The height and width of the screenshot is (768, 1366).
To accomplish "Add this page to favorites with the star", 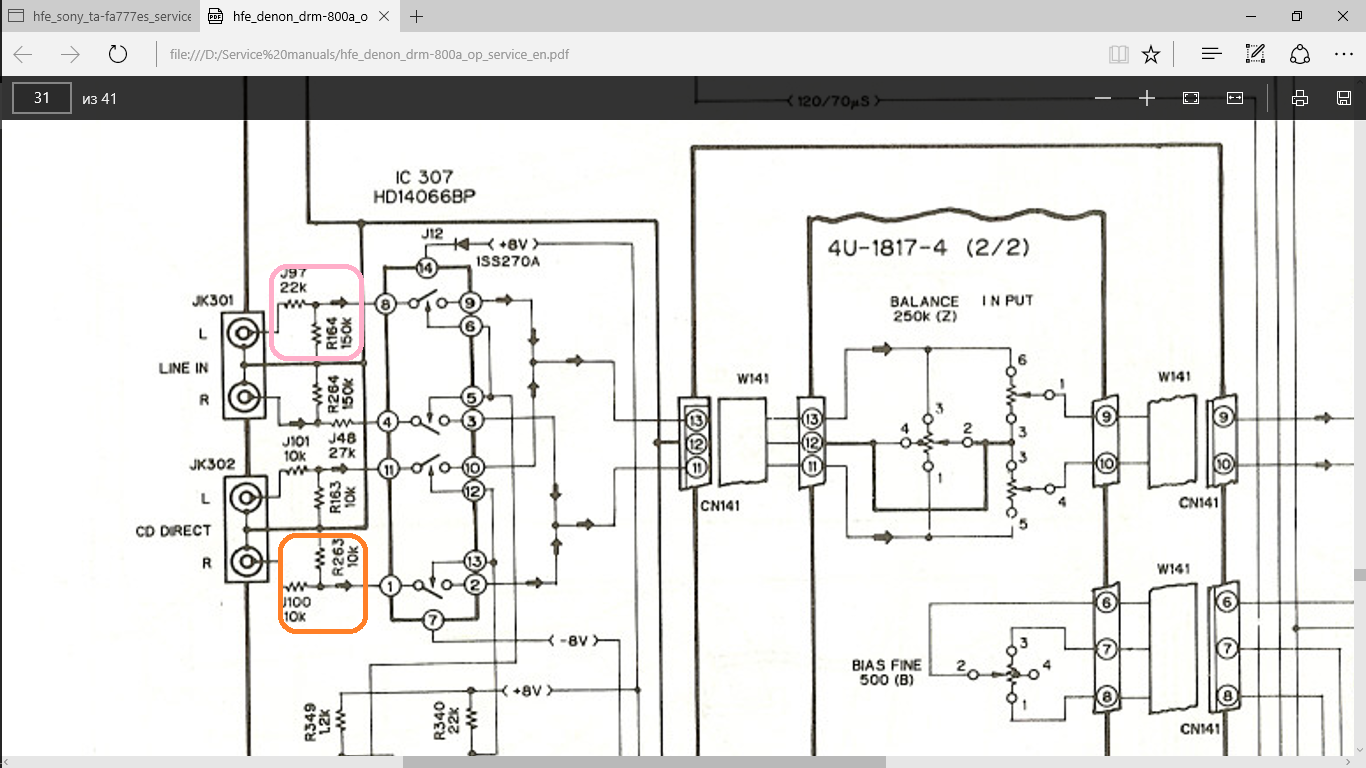I will pos(1151,54).
